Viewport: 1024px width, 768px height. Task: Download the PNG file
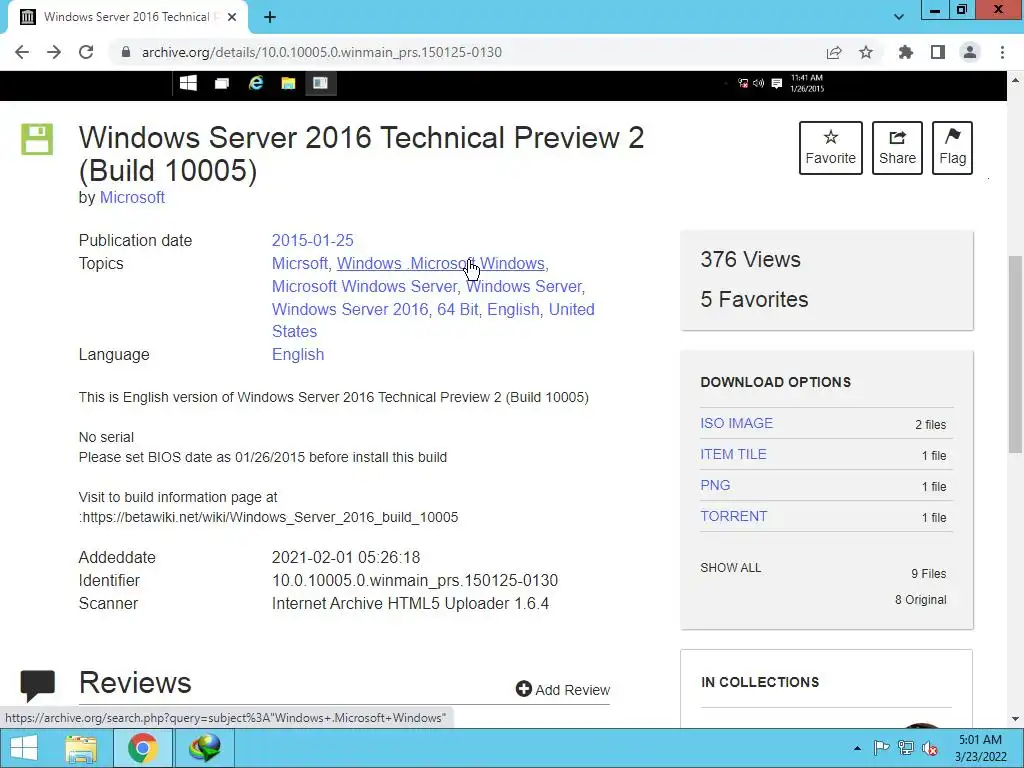[715, 485]
